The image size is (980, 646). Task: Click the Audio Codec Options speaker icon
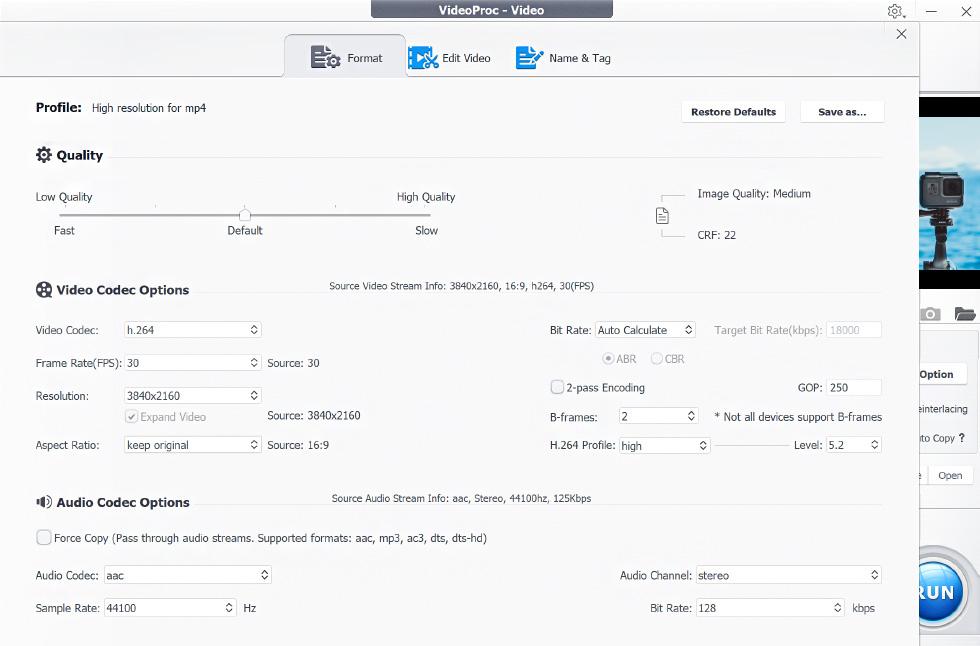pos(44,502)
